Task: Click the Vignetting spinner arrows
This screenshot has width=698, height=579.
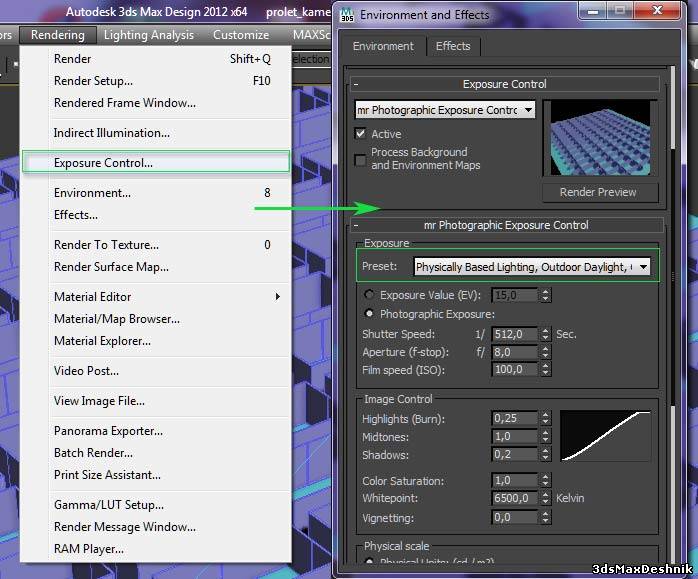Action: 546,518
